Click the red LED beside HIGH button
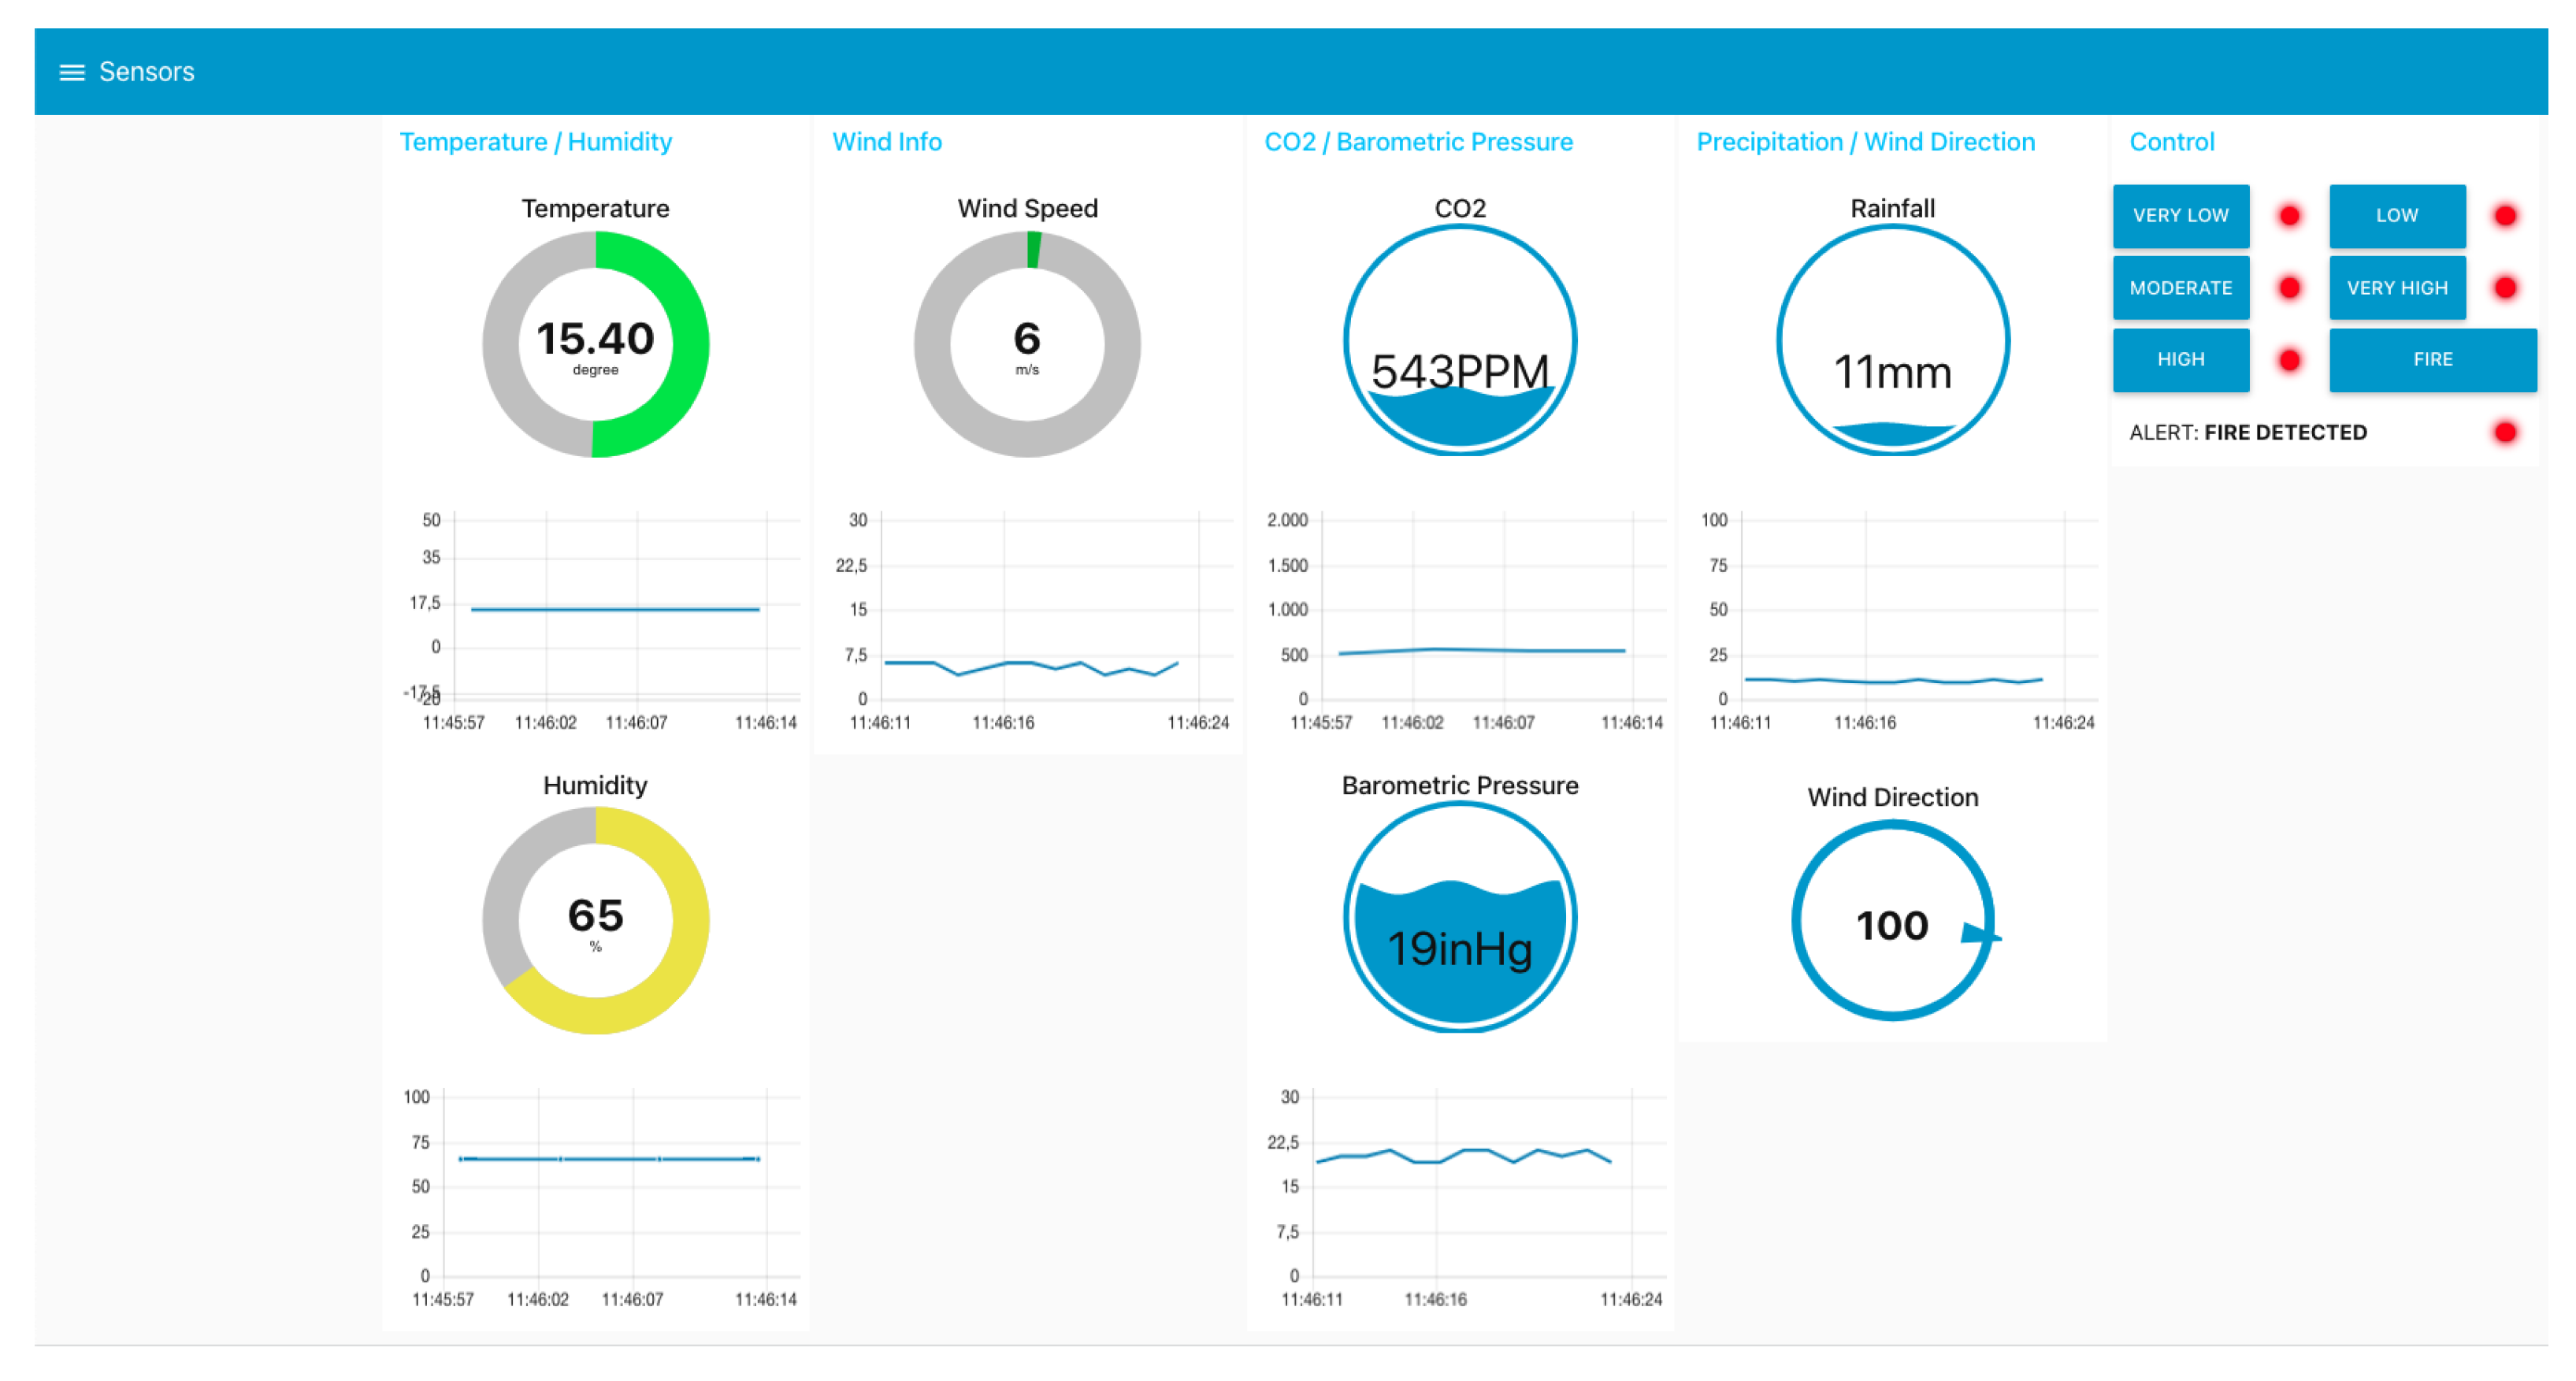Viewport: 2576px width, 1381px height. [x=2289, y=360]
